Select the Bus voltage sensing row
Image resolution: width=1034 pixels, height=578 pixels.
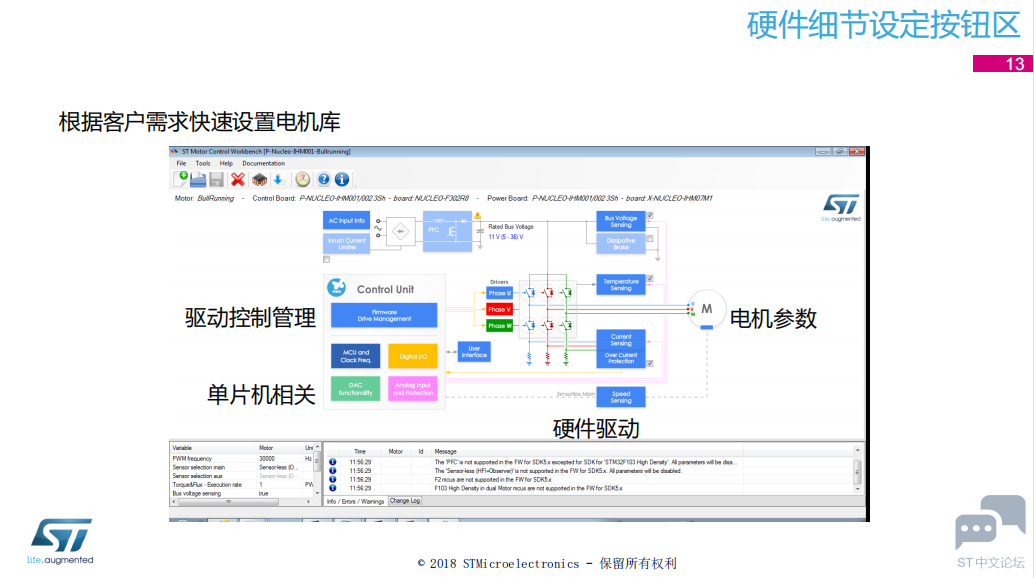(x=243, y=493)
